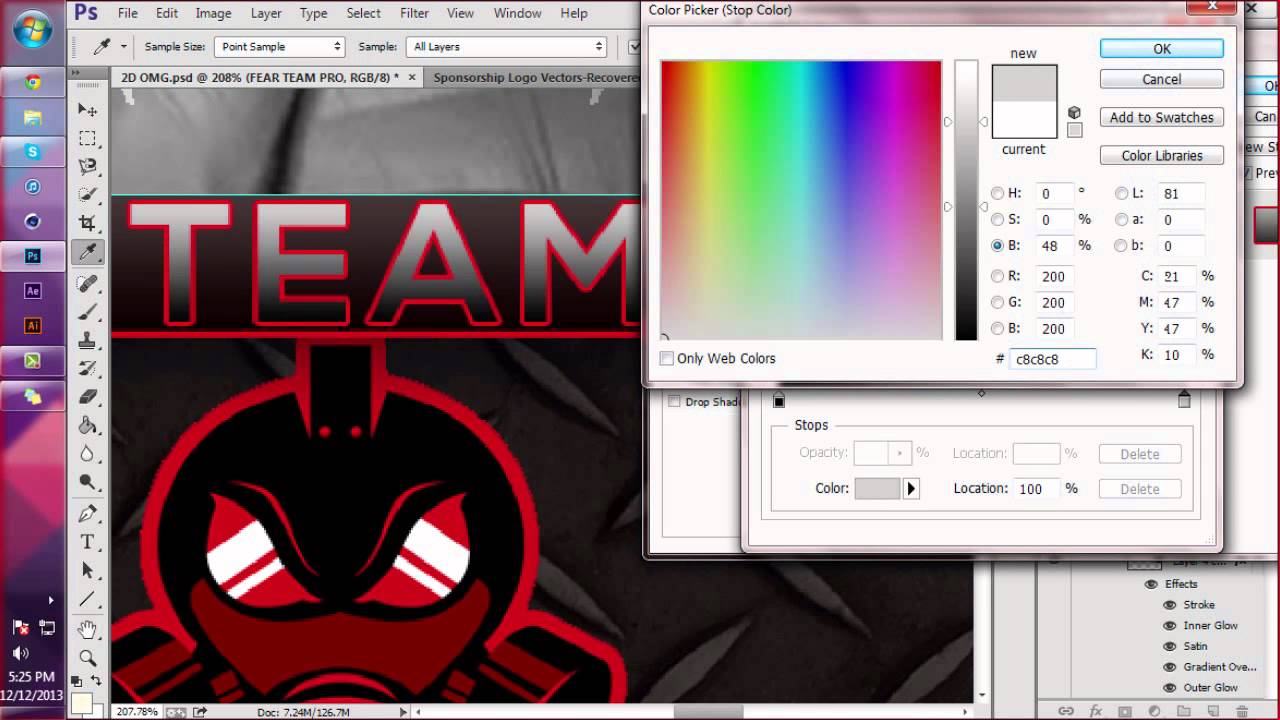This screenshot has height=720, width=1280.
Task: Select the Move tool
Action: [88, 110]
